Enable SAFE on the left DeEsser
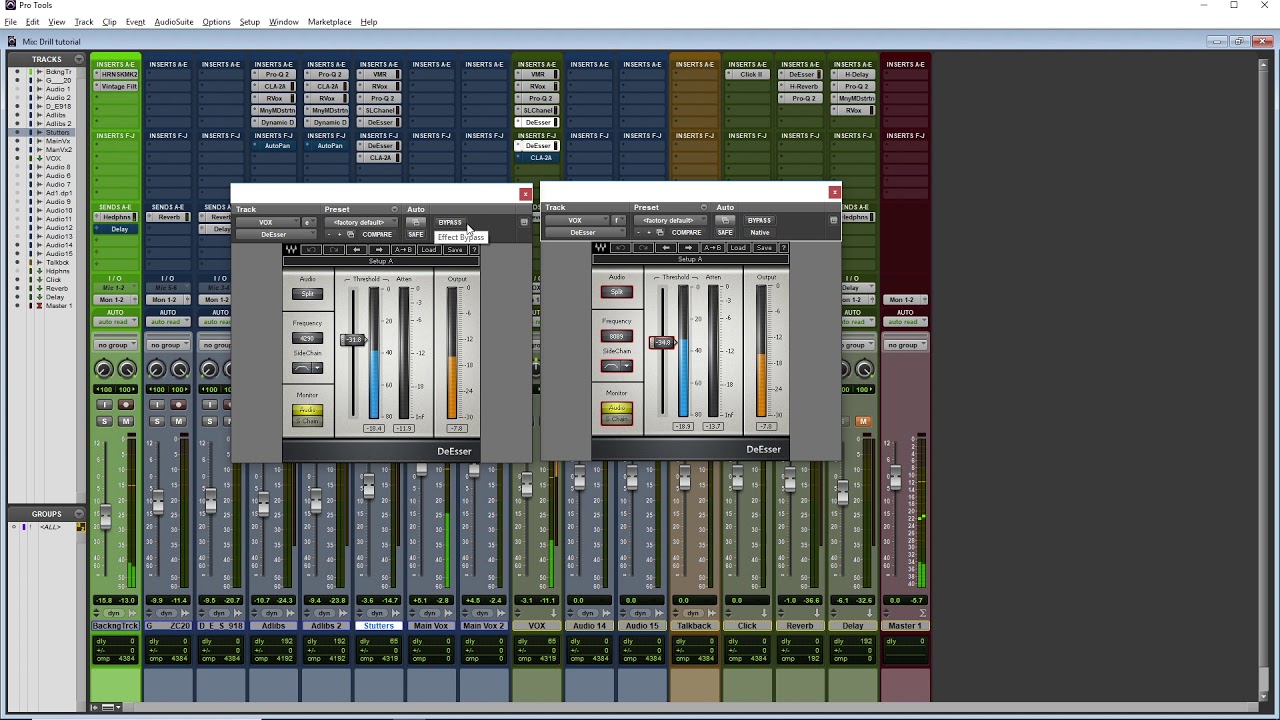The height and width of the screenshot is (720, 1280). tap(416, 234)
